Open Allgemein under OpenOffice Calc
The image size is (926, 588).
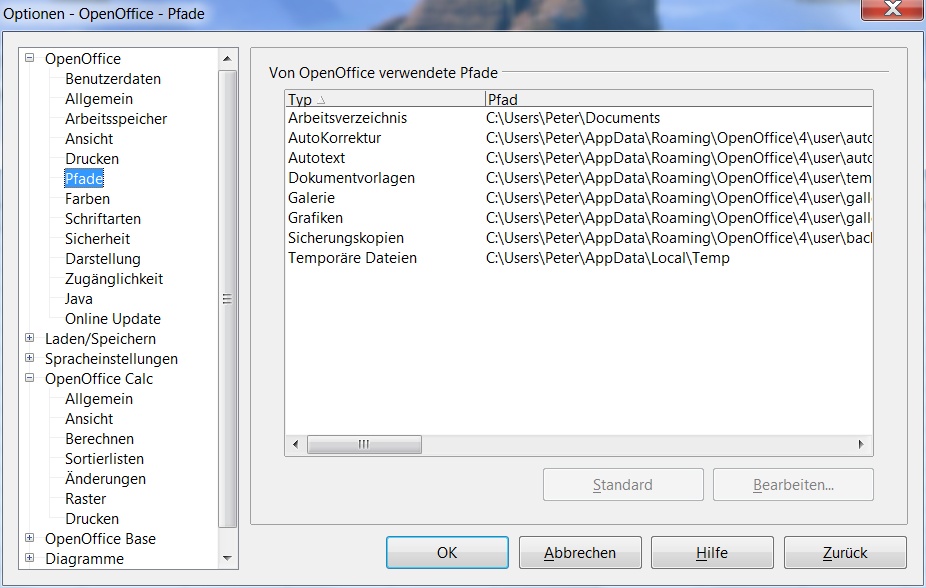99,399
